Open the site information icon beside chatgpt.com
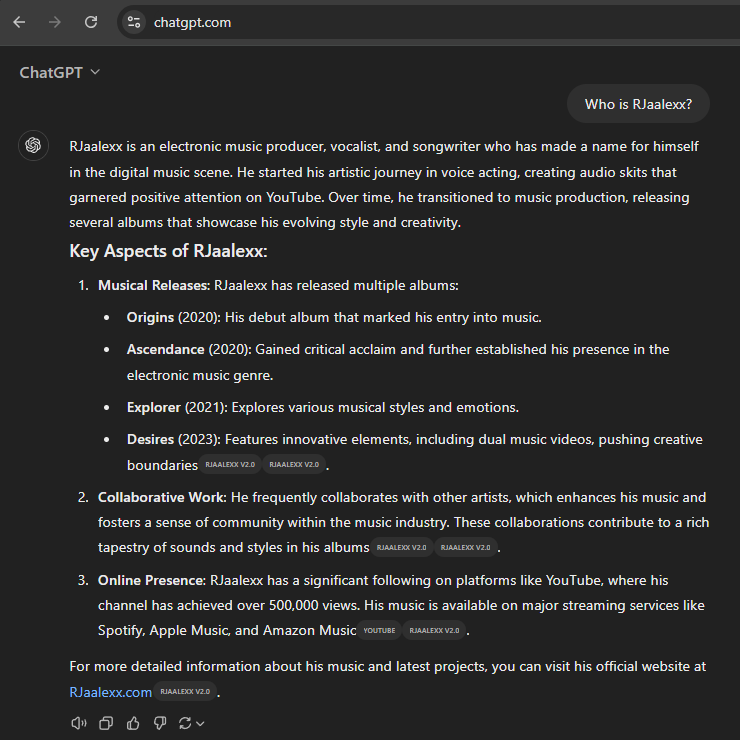This screenshot has width=740, height=740. tap(134, 22)
